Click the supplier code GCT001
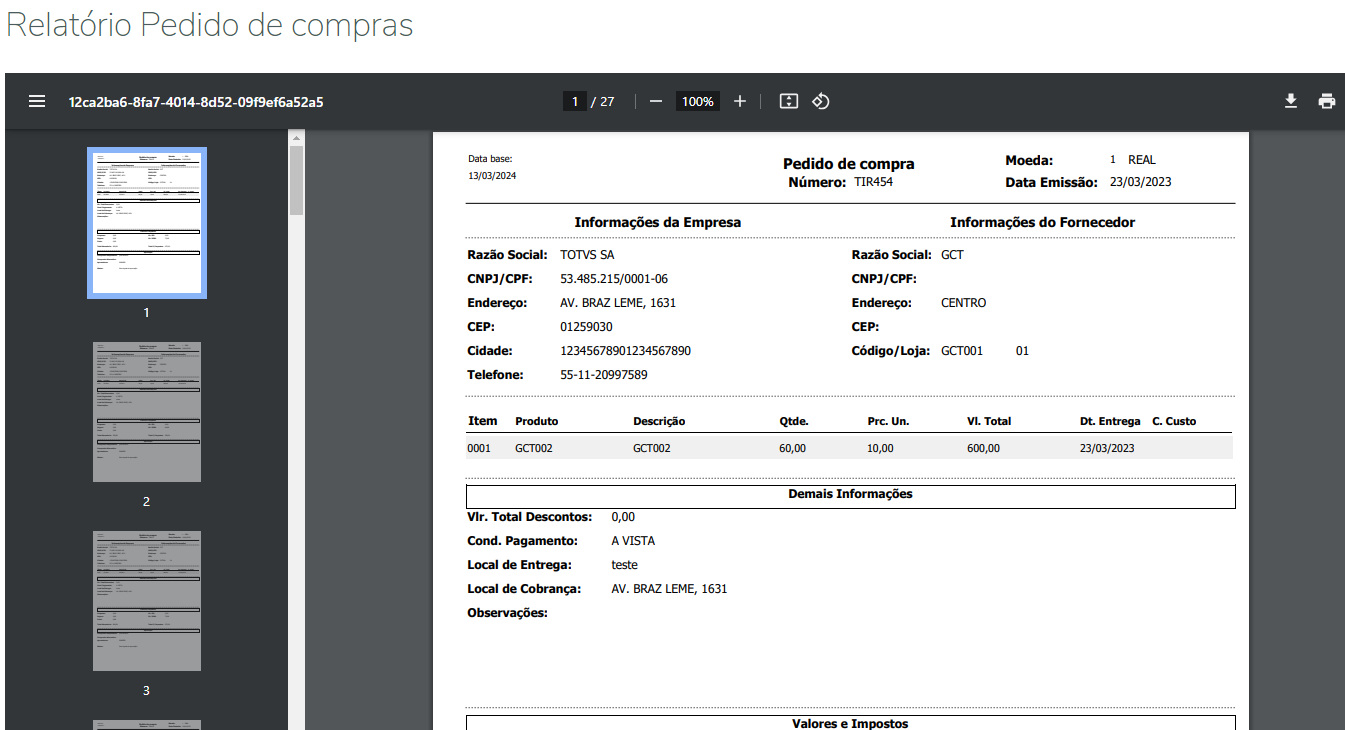 coord(962,351)
